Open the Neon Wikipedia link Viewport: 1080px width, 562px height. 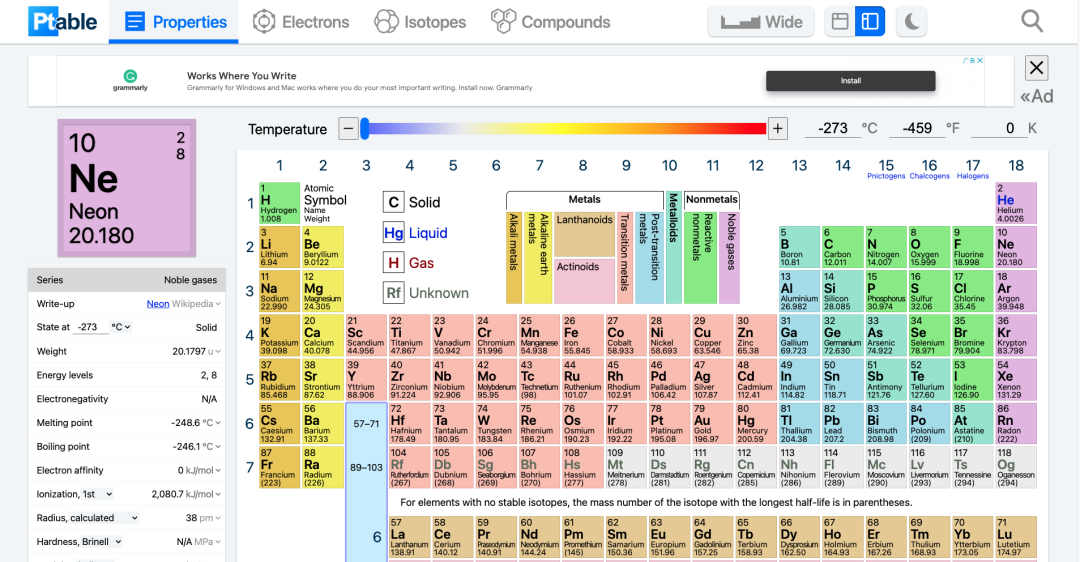coord(158,304)
